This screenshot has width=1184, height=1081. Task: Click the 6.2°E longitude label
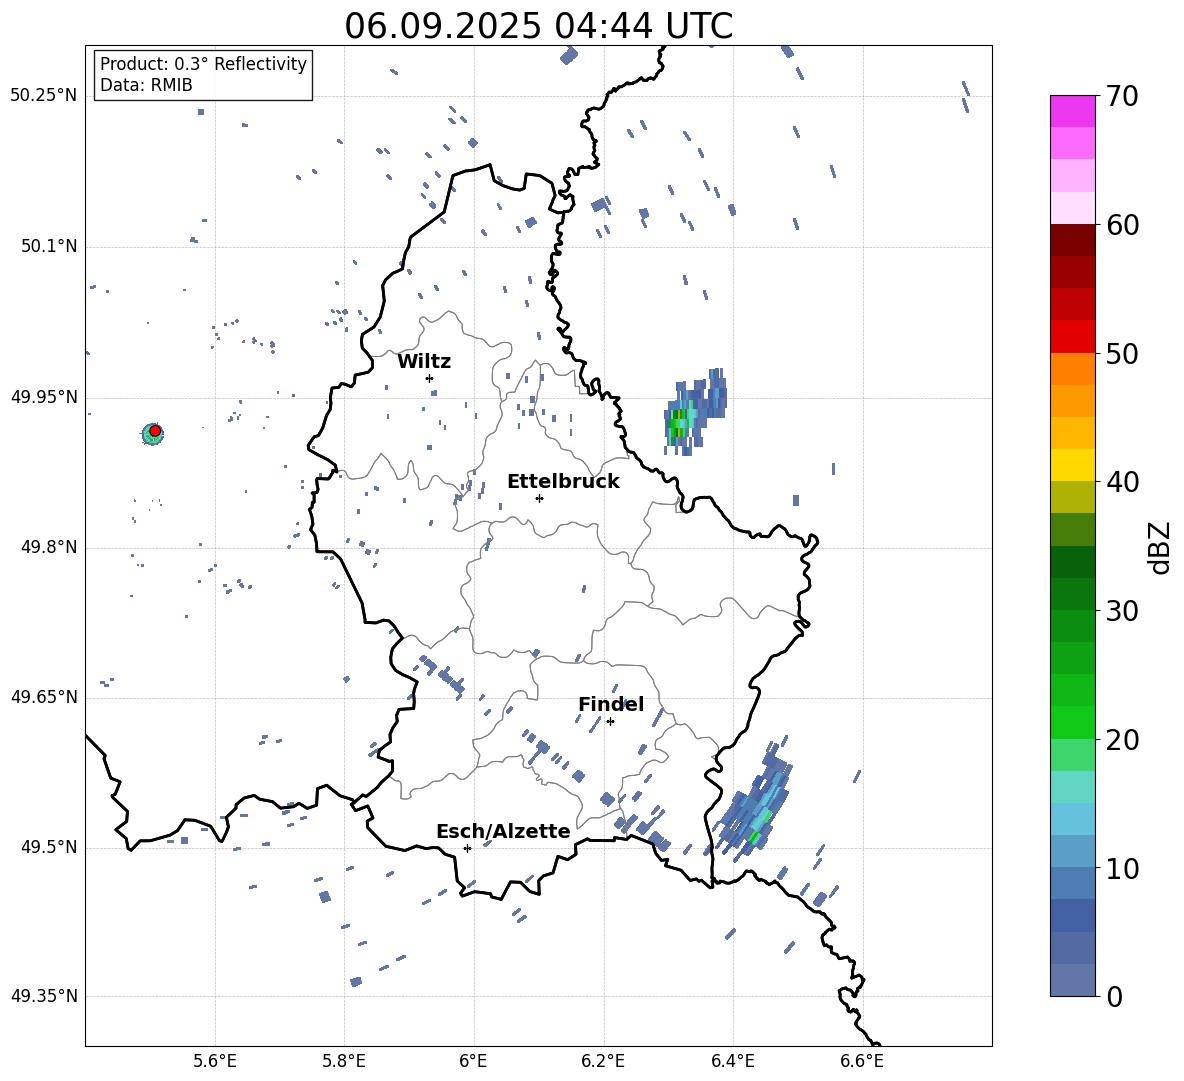click(603, 1061)
